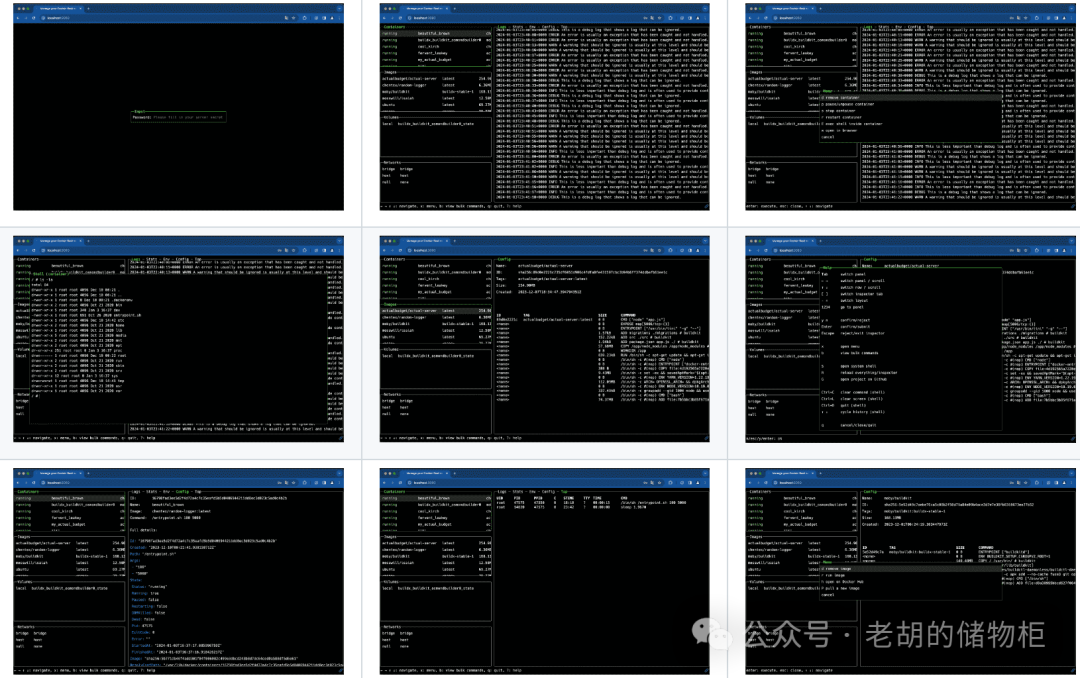Click reload icon in shell-session screenshot browser
This screenshot has height=678, width=1080.
coord(33,250)
